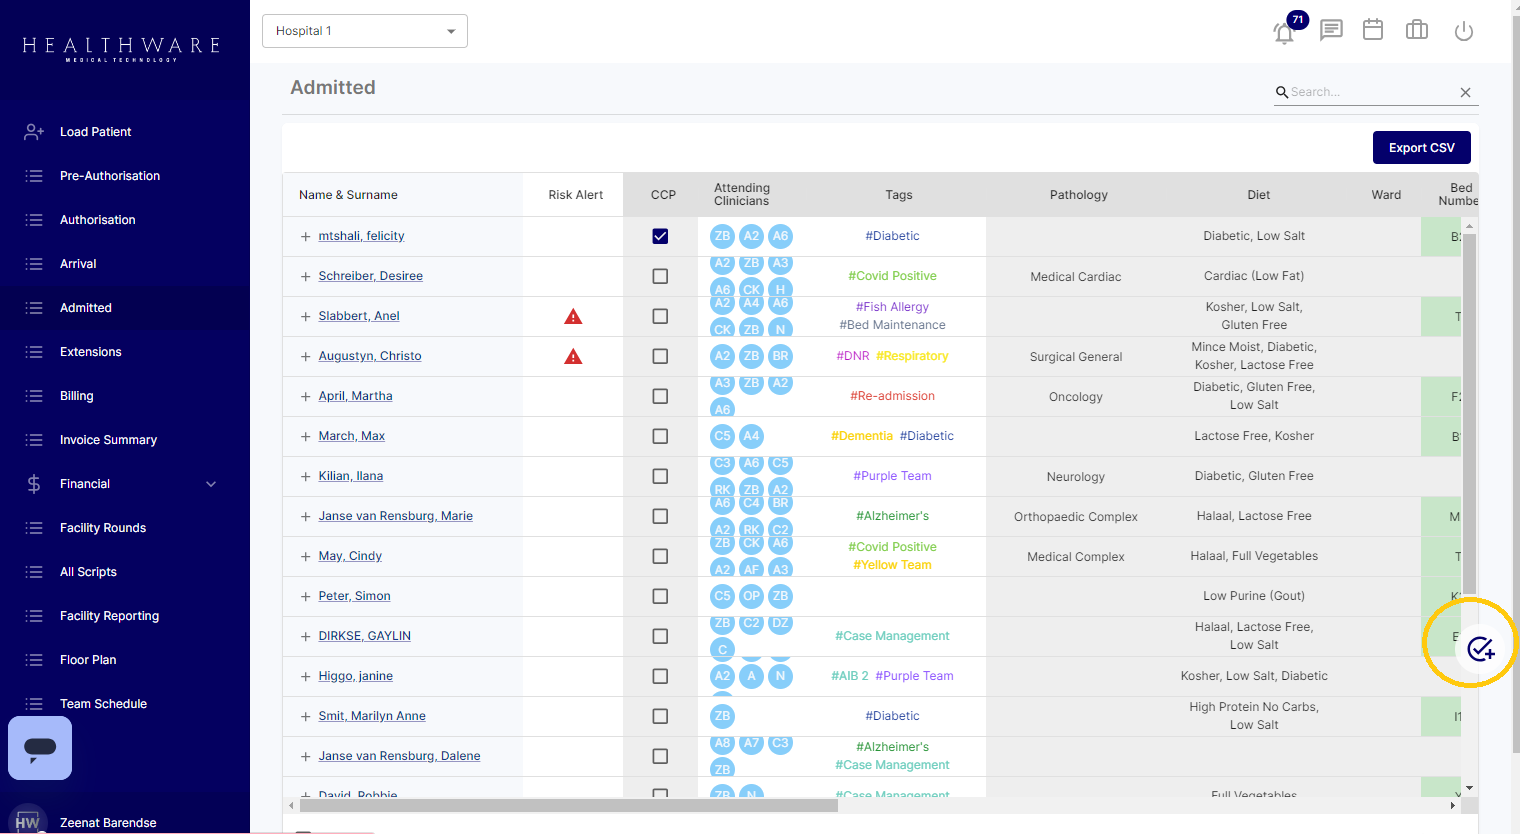Open the chatbot speech bubble widget

click(x=40, y=748)
